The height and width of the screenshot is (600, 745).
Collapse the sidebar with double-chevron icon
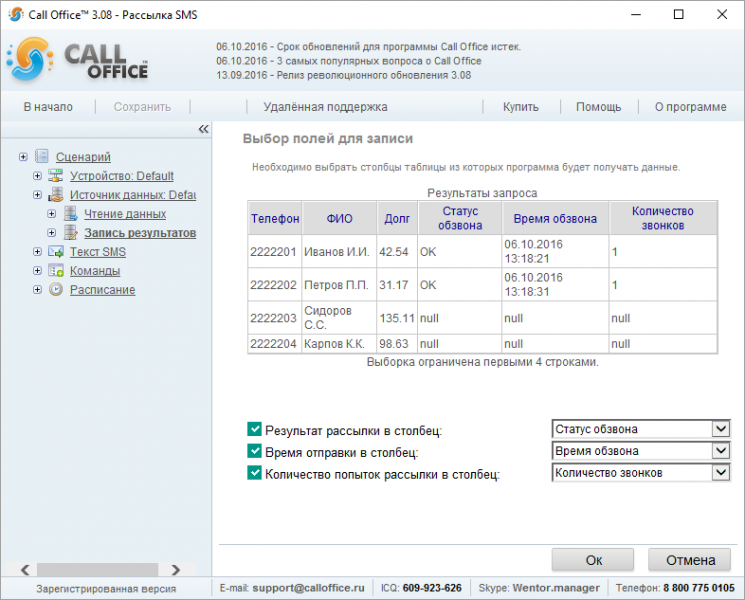point(203,129)
